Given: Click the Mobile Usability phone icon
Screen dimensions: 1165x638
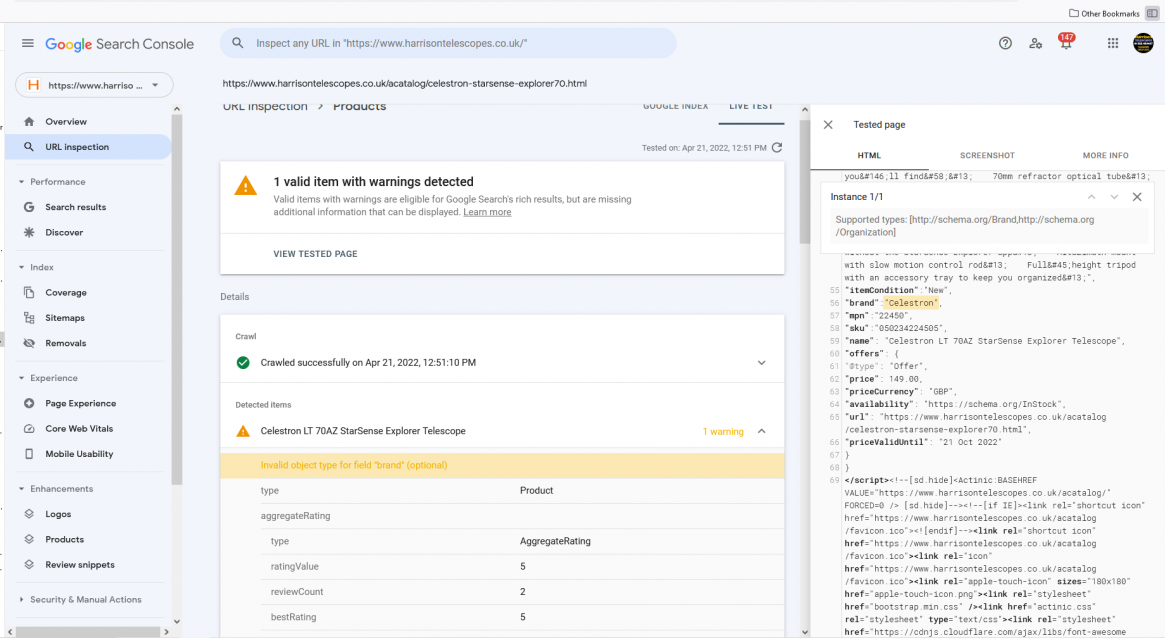Looking at the screenshot, I should tap(29, 454).
